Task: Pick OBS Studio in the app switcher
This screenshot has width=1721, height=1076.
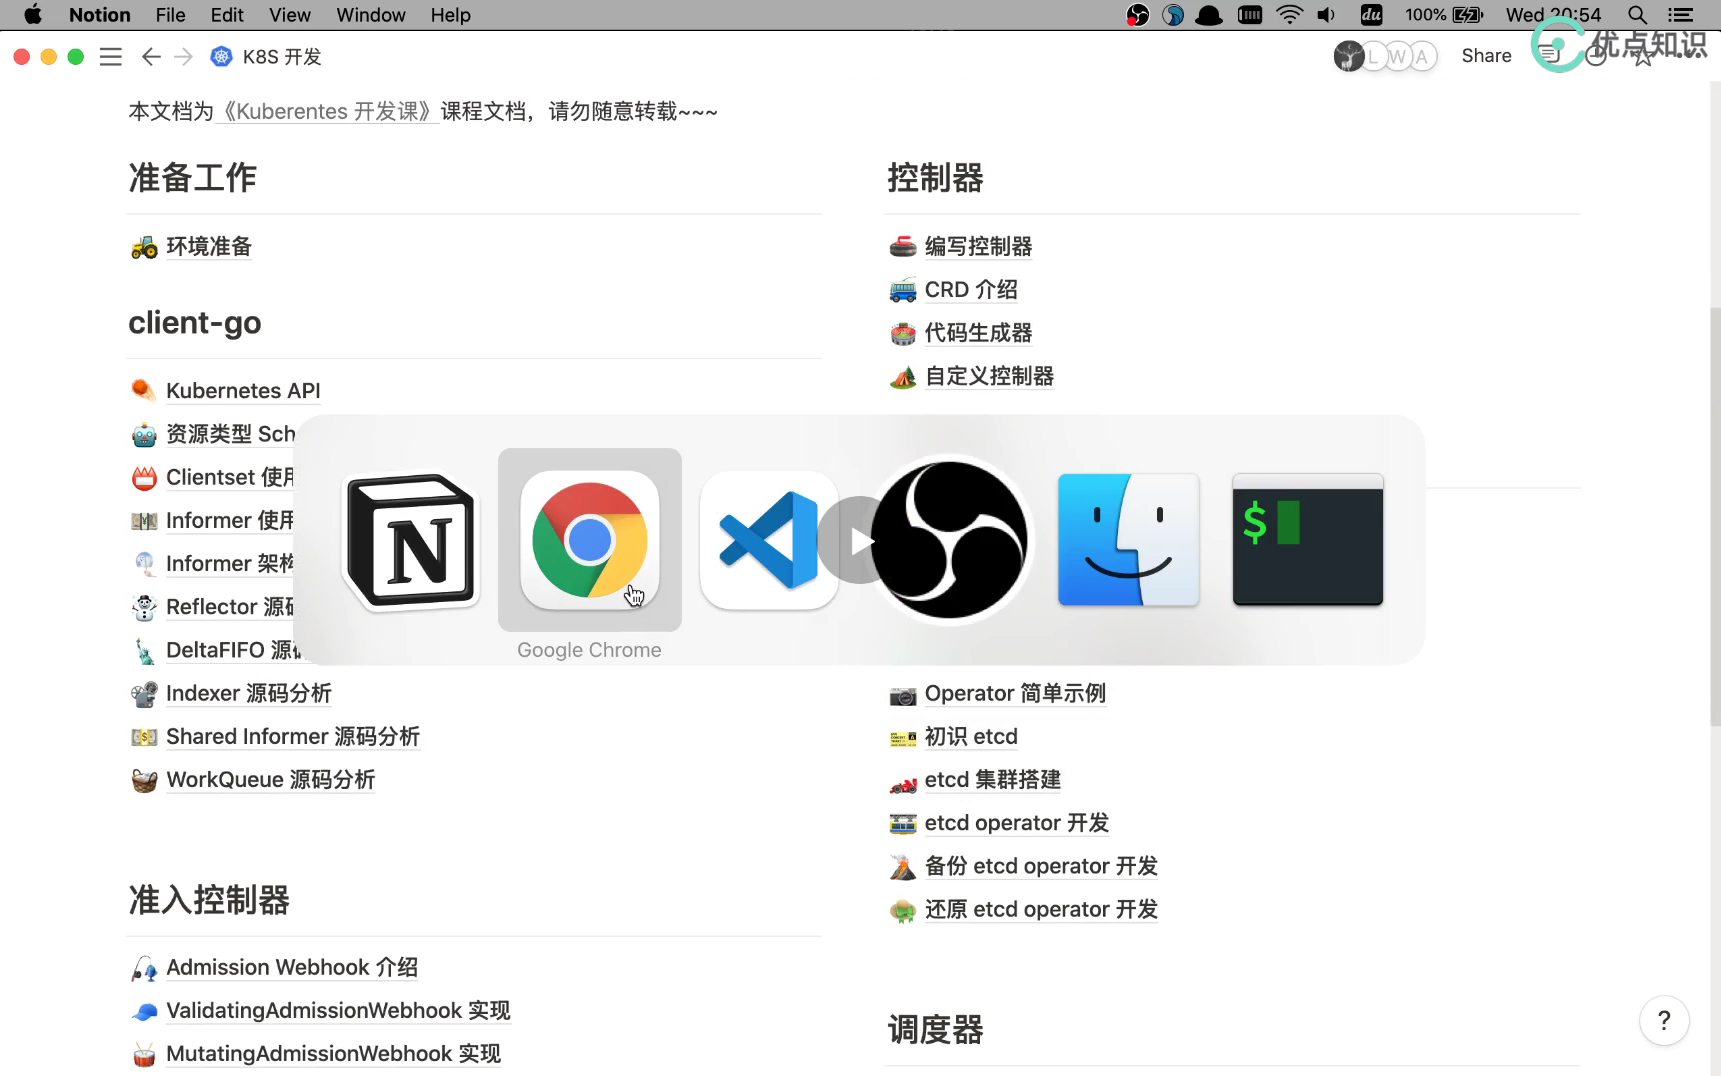Action: (949, 540)
